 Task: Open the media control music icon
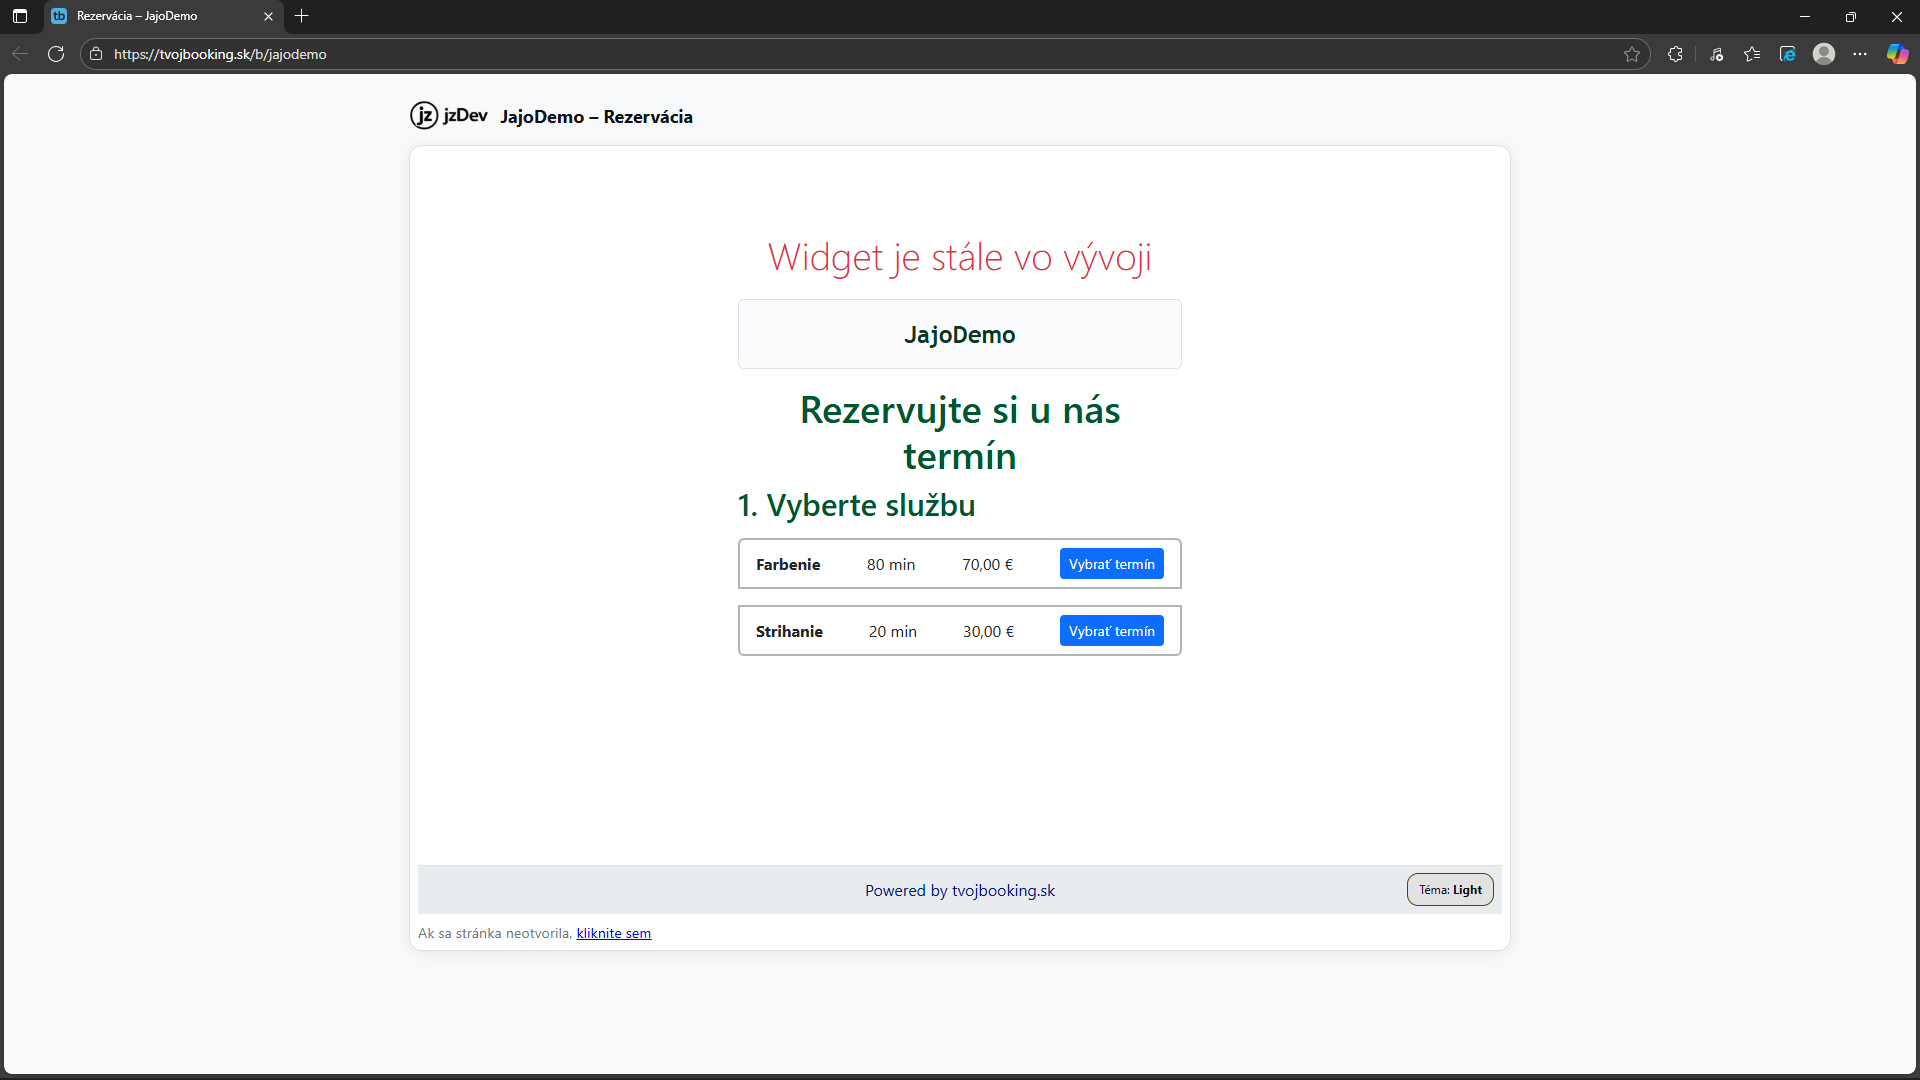click(x=1716, y=54)
